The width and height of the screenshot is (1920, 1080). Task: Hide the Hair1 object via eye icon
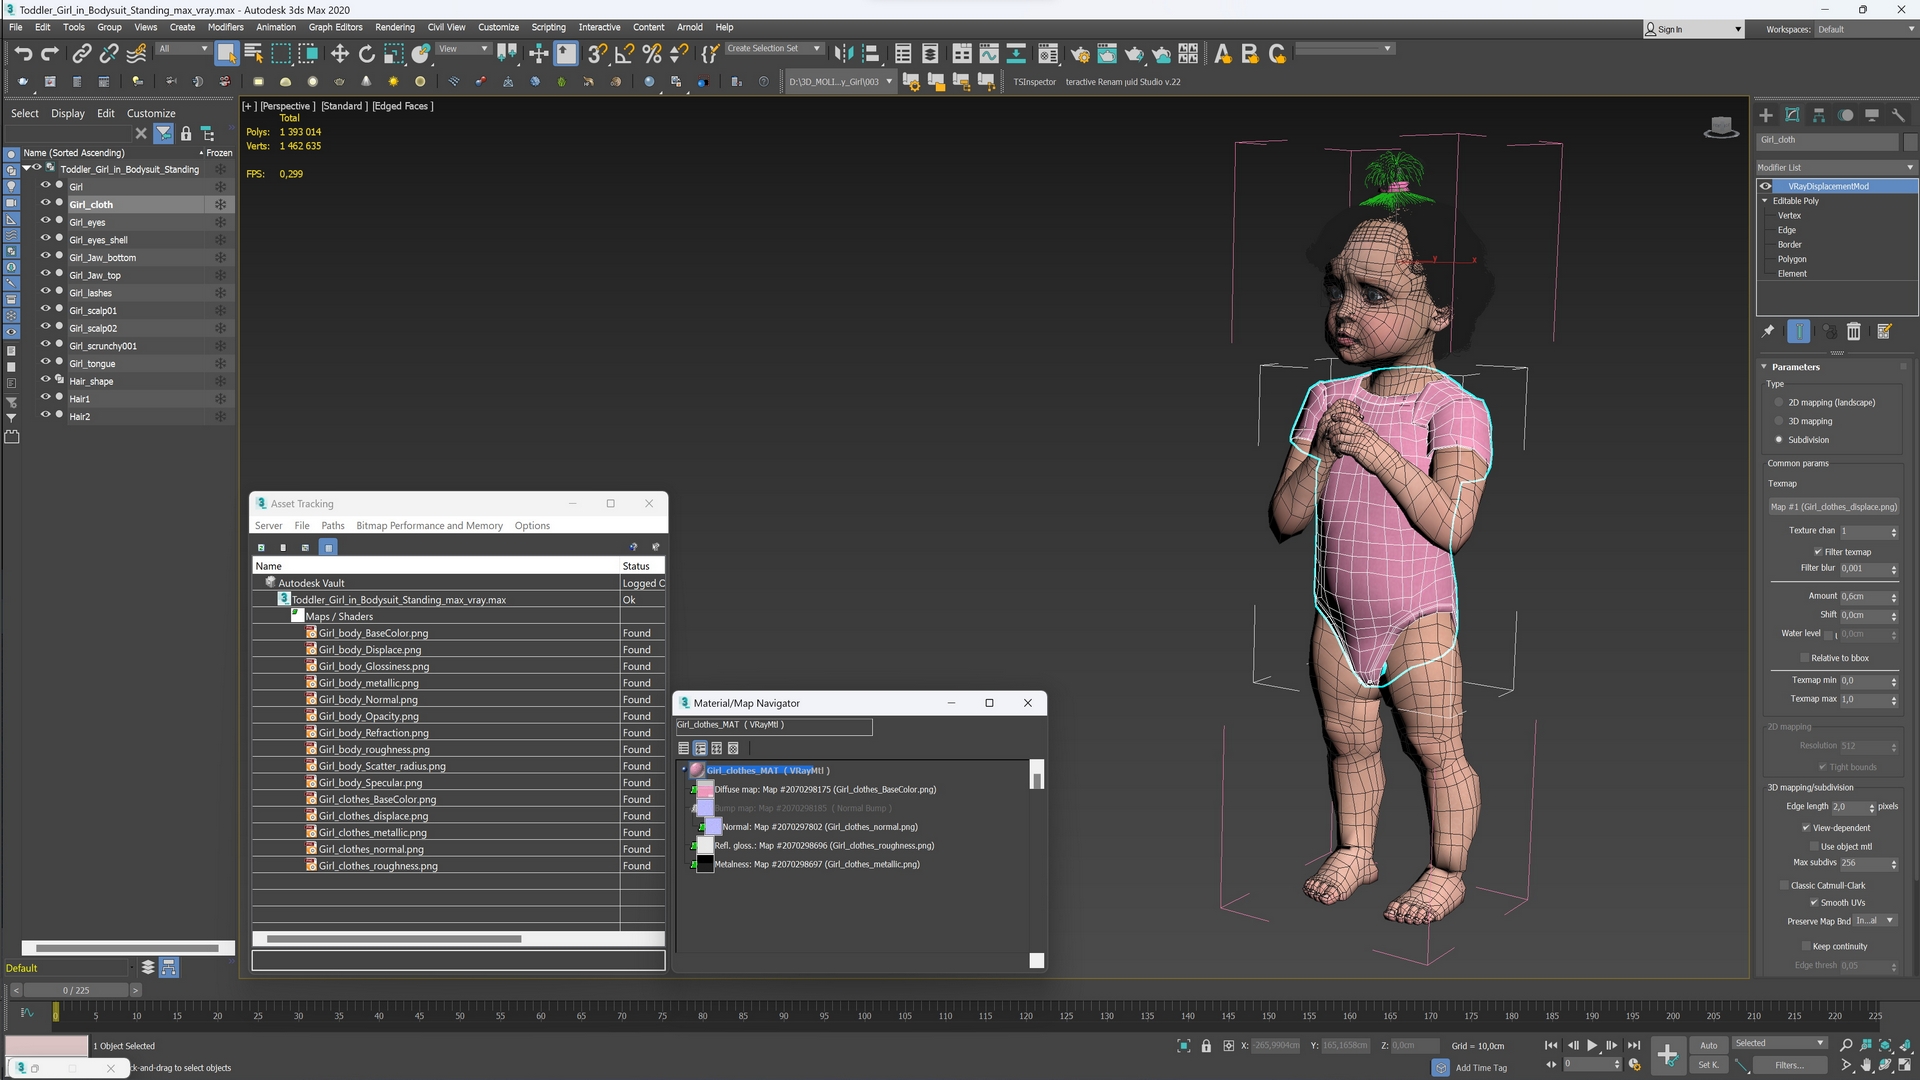click(45, 397)
